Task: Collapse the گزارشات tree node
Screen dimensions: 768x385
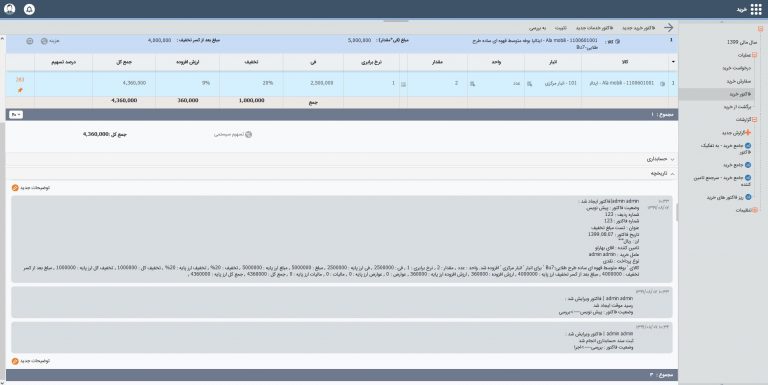Action: point(755,120)
